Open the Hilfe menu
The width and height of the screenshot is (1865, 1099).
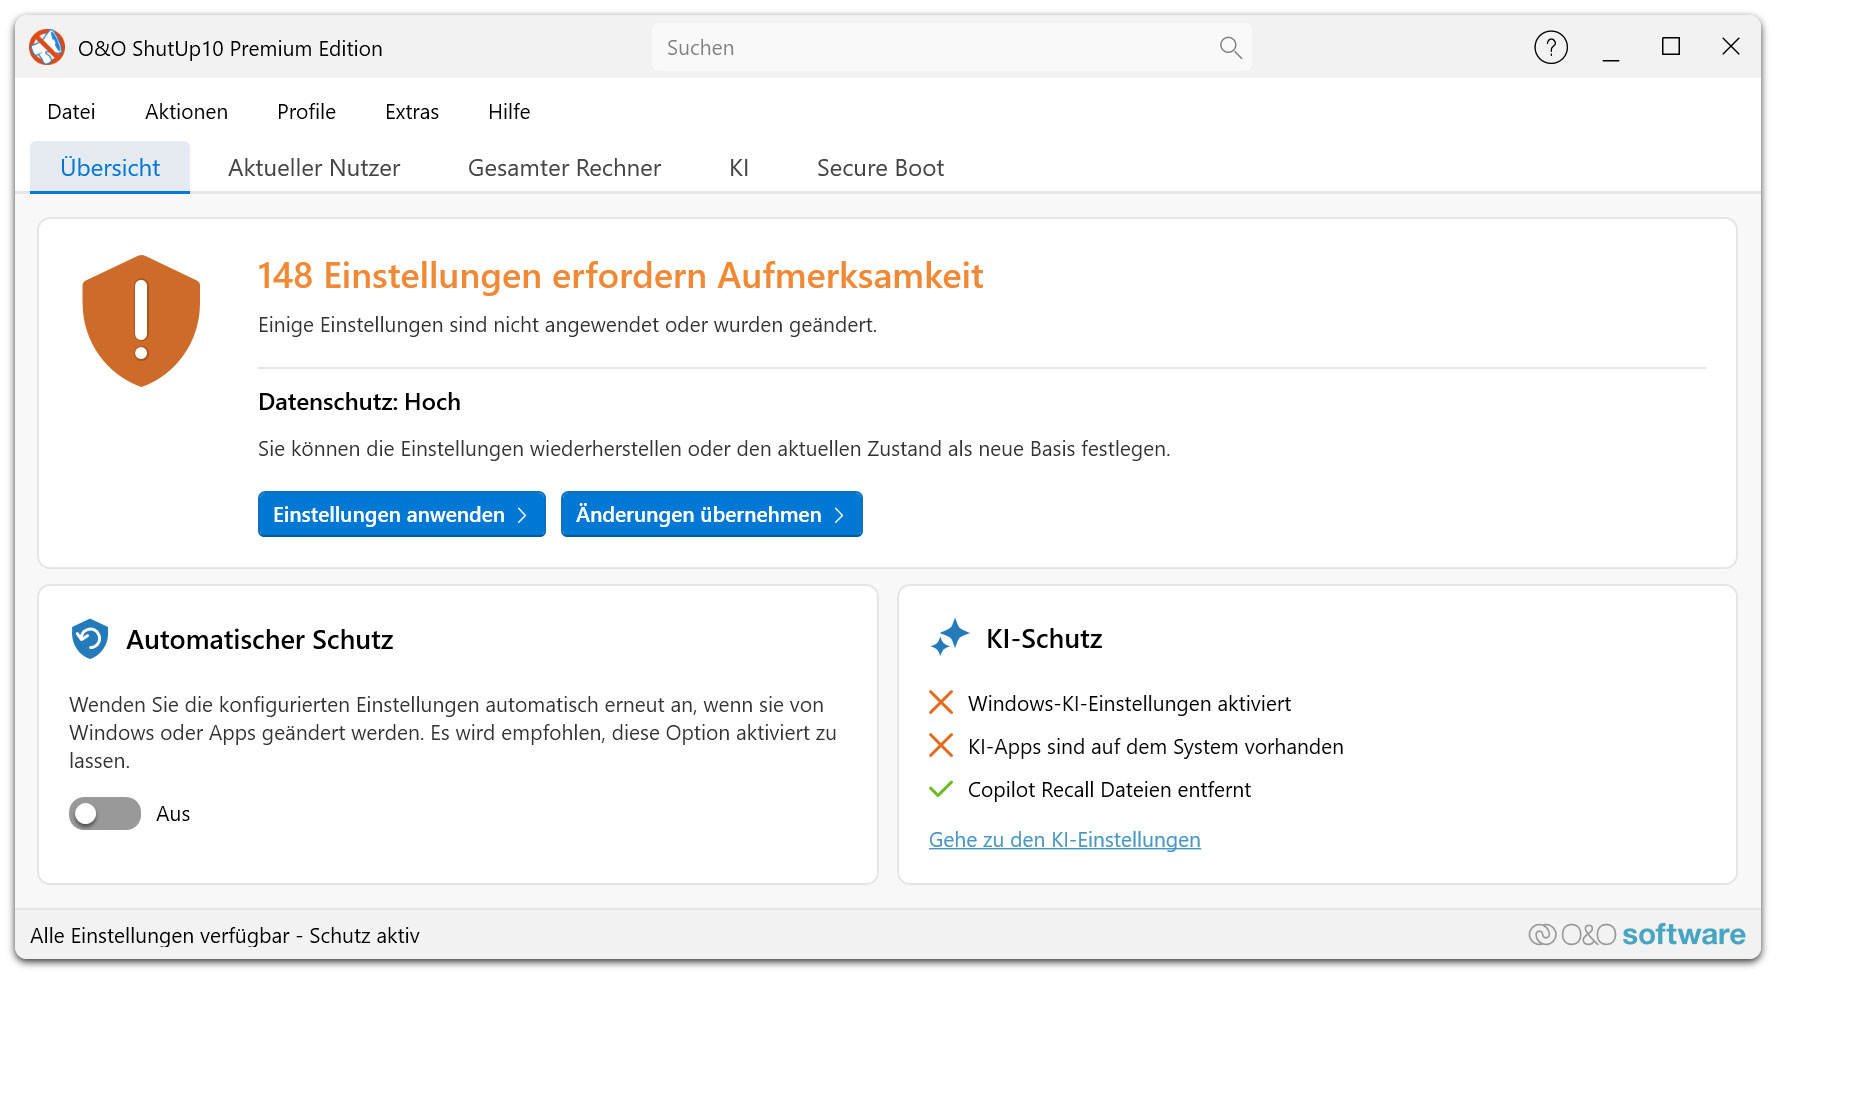click(509, 112)
